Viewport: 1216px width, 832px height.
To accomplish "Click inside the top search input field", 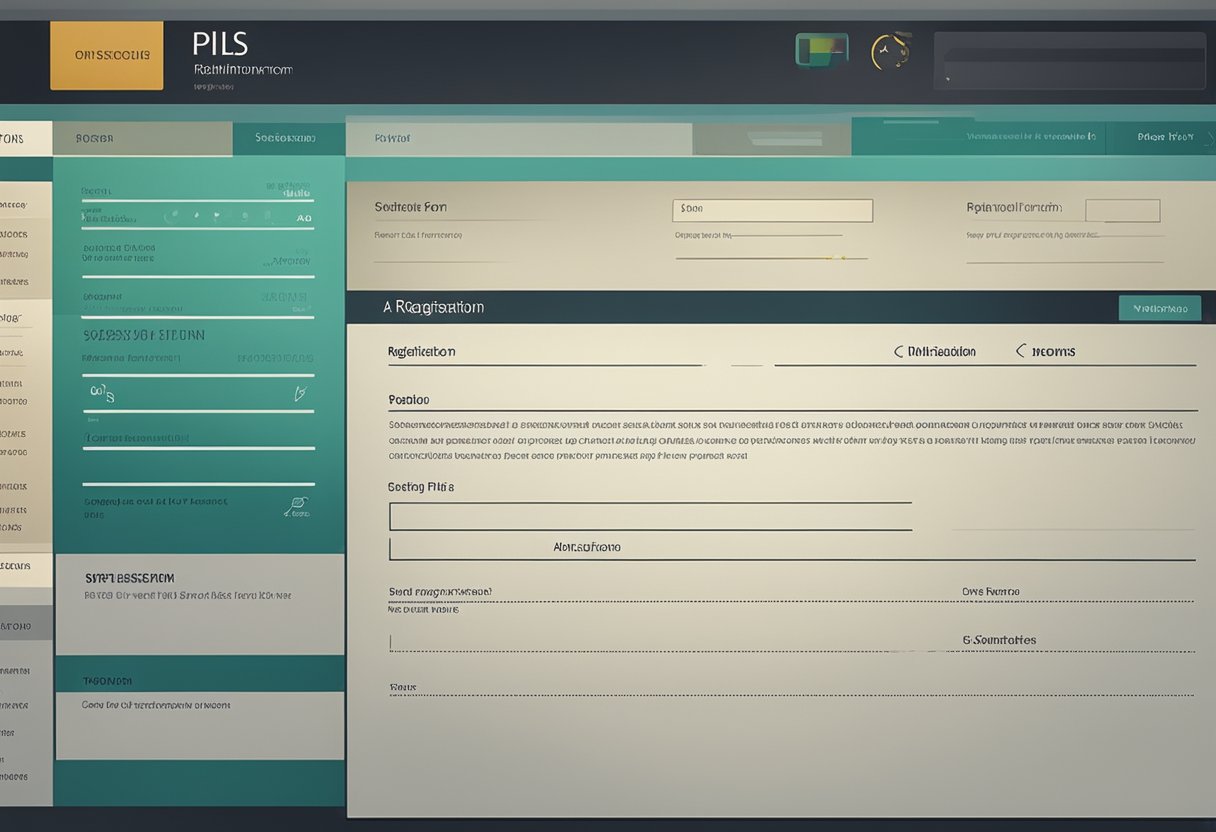I will (1069, 62).
